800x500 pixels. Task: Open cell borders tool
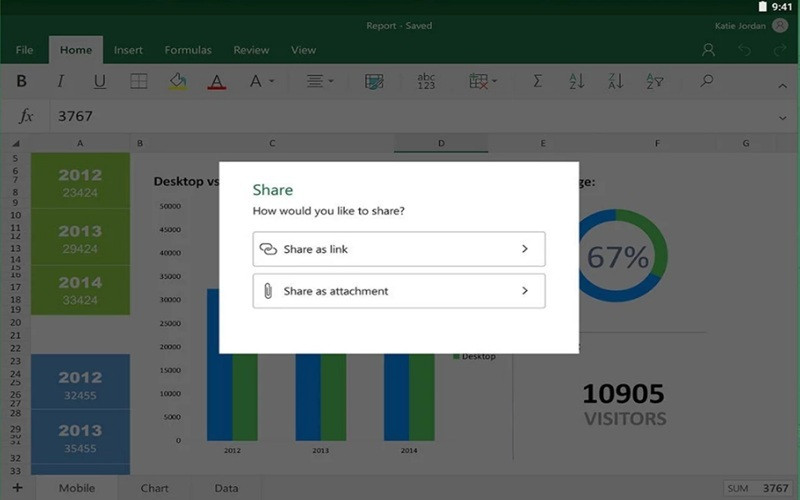(x=139, y=81)
